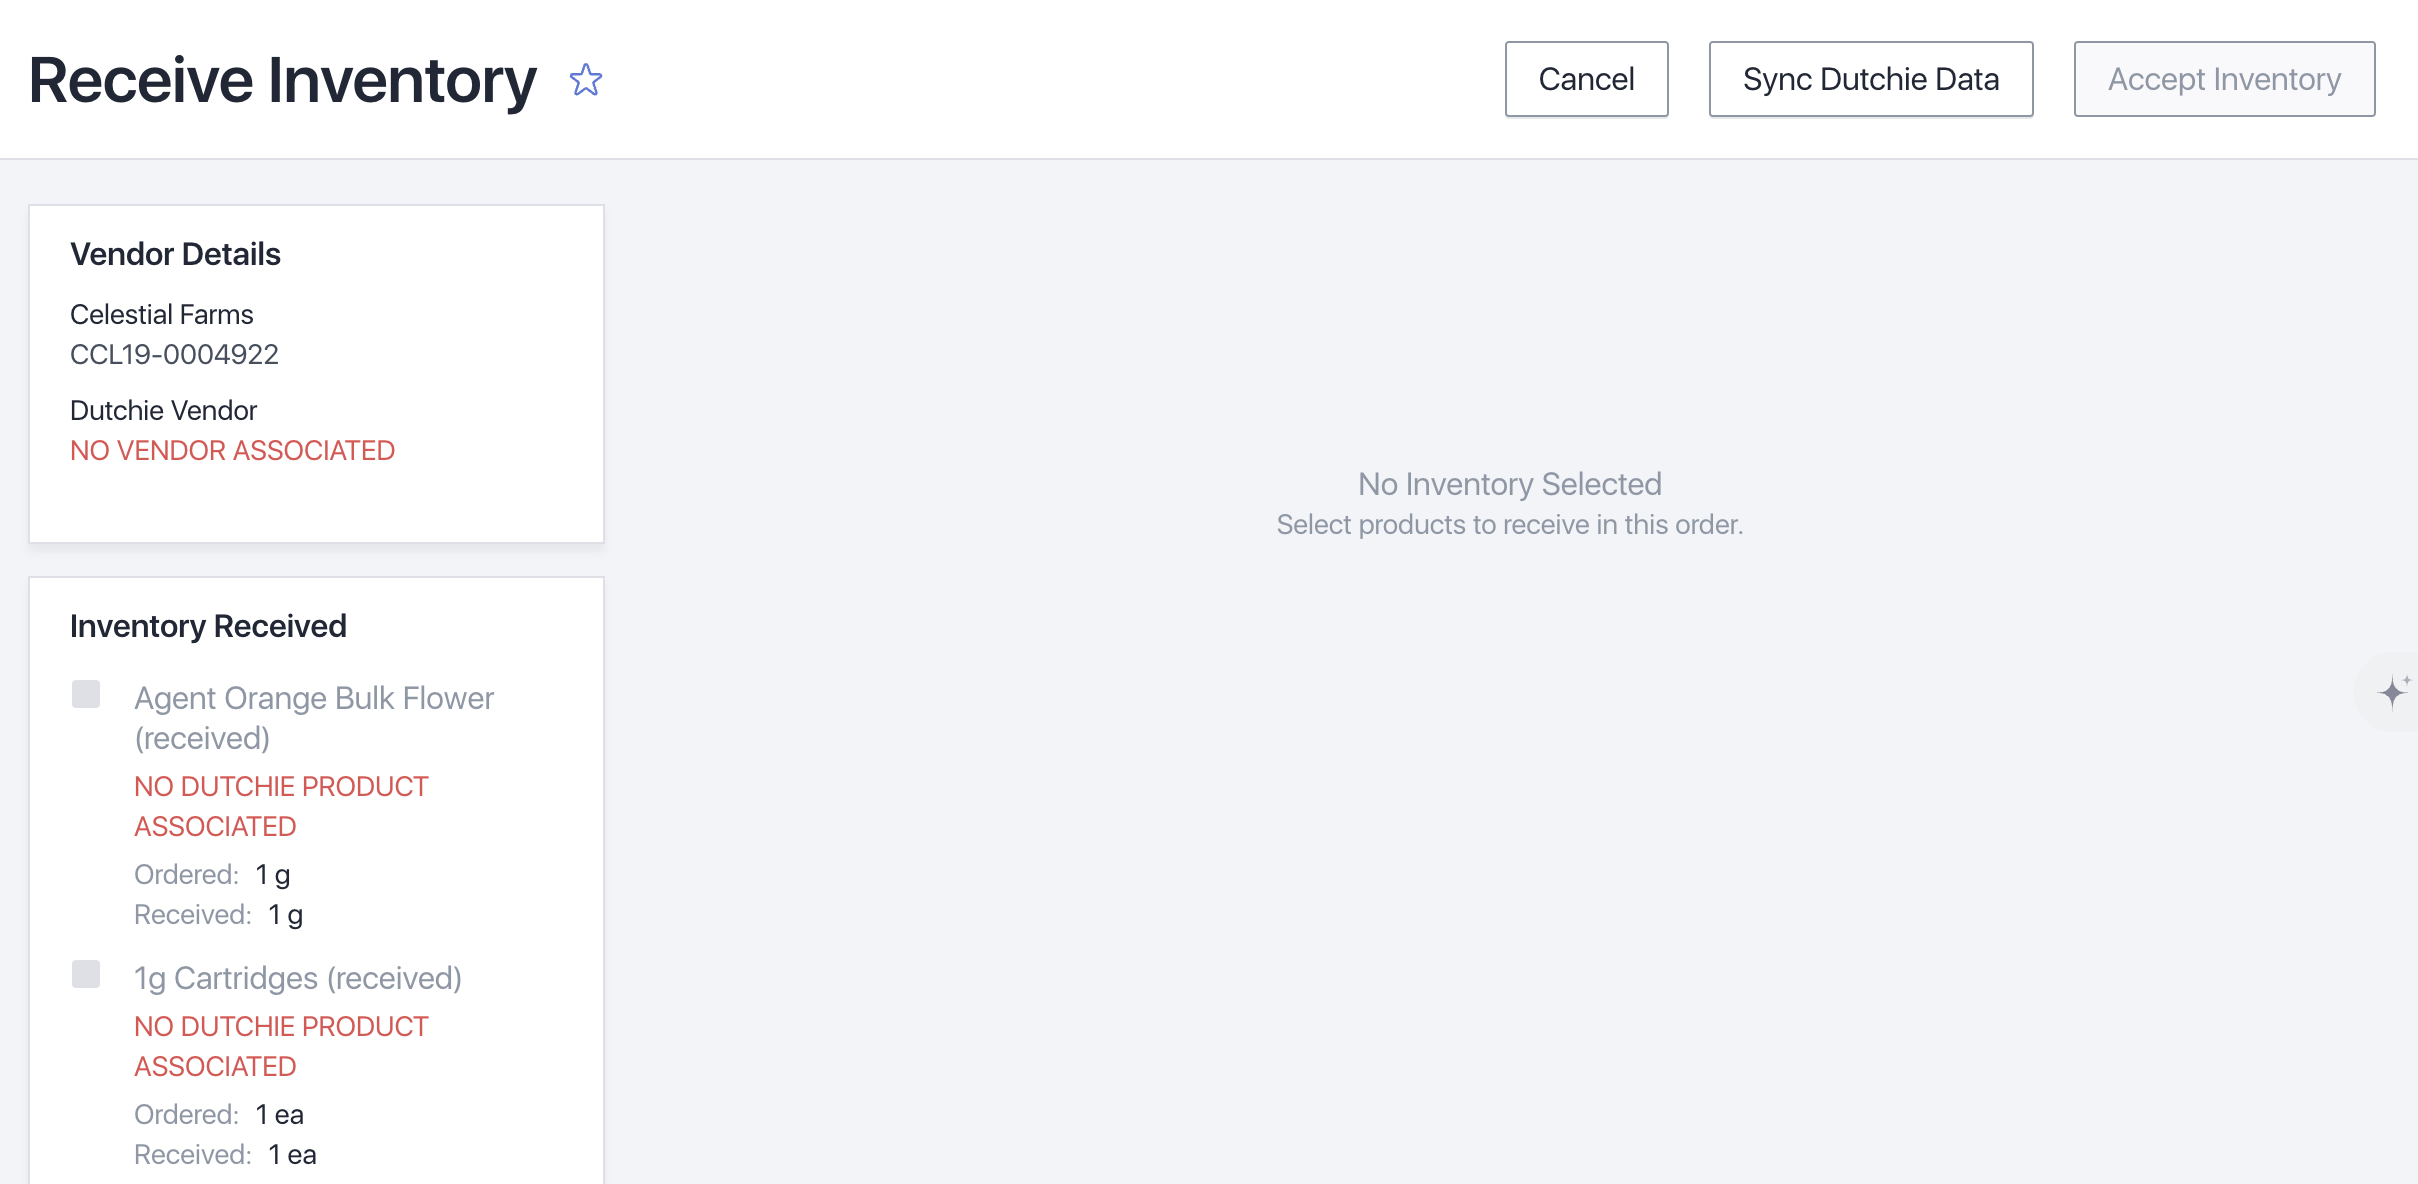Check the Agent Orange Bulk Flower checkbox

86,694
